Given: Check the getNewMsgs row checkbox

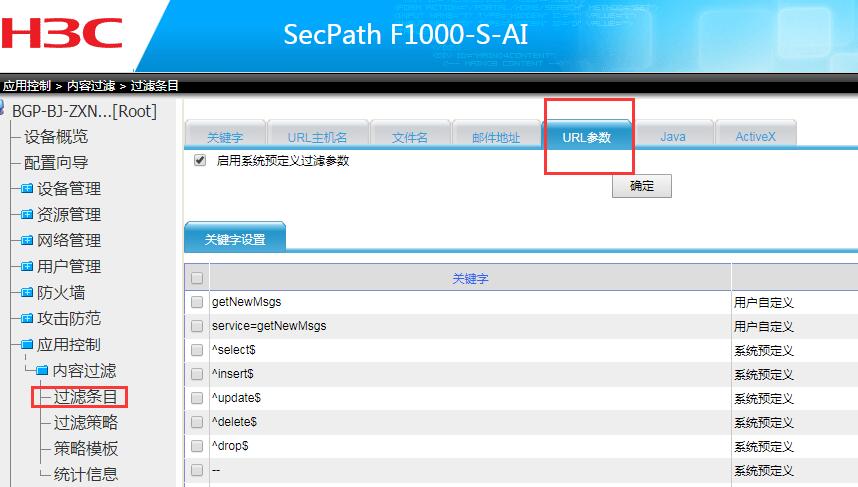Looking at the screenshot, I should [x=197, y=302].
